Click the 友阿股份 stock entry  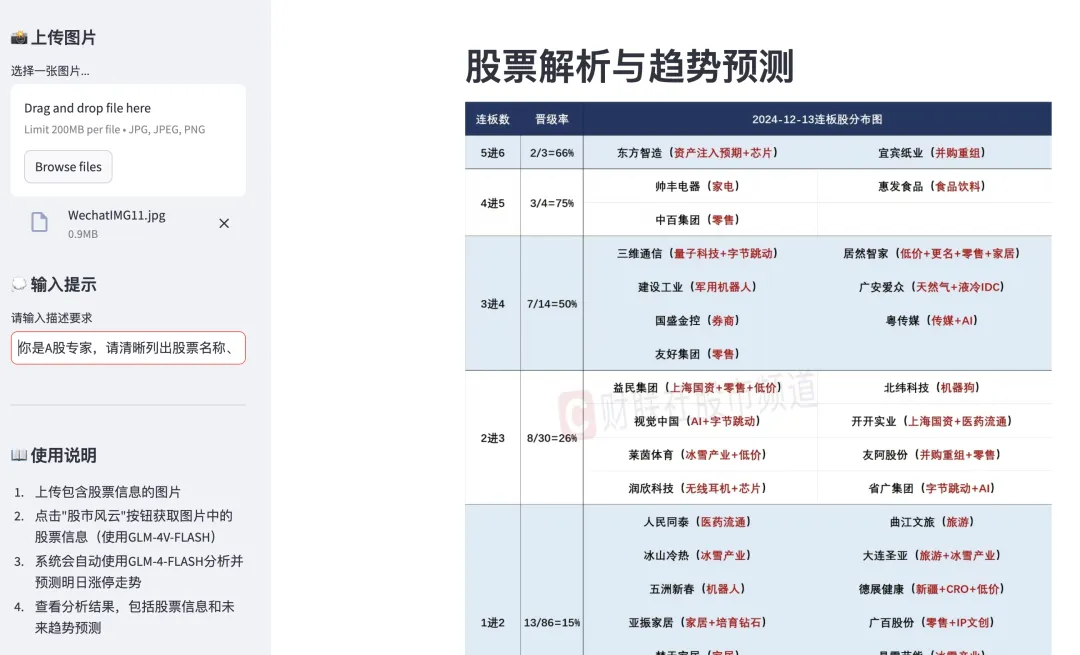click(x=932, y=455)
